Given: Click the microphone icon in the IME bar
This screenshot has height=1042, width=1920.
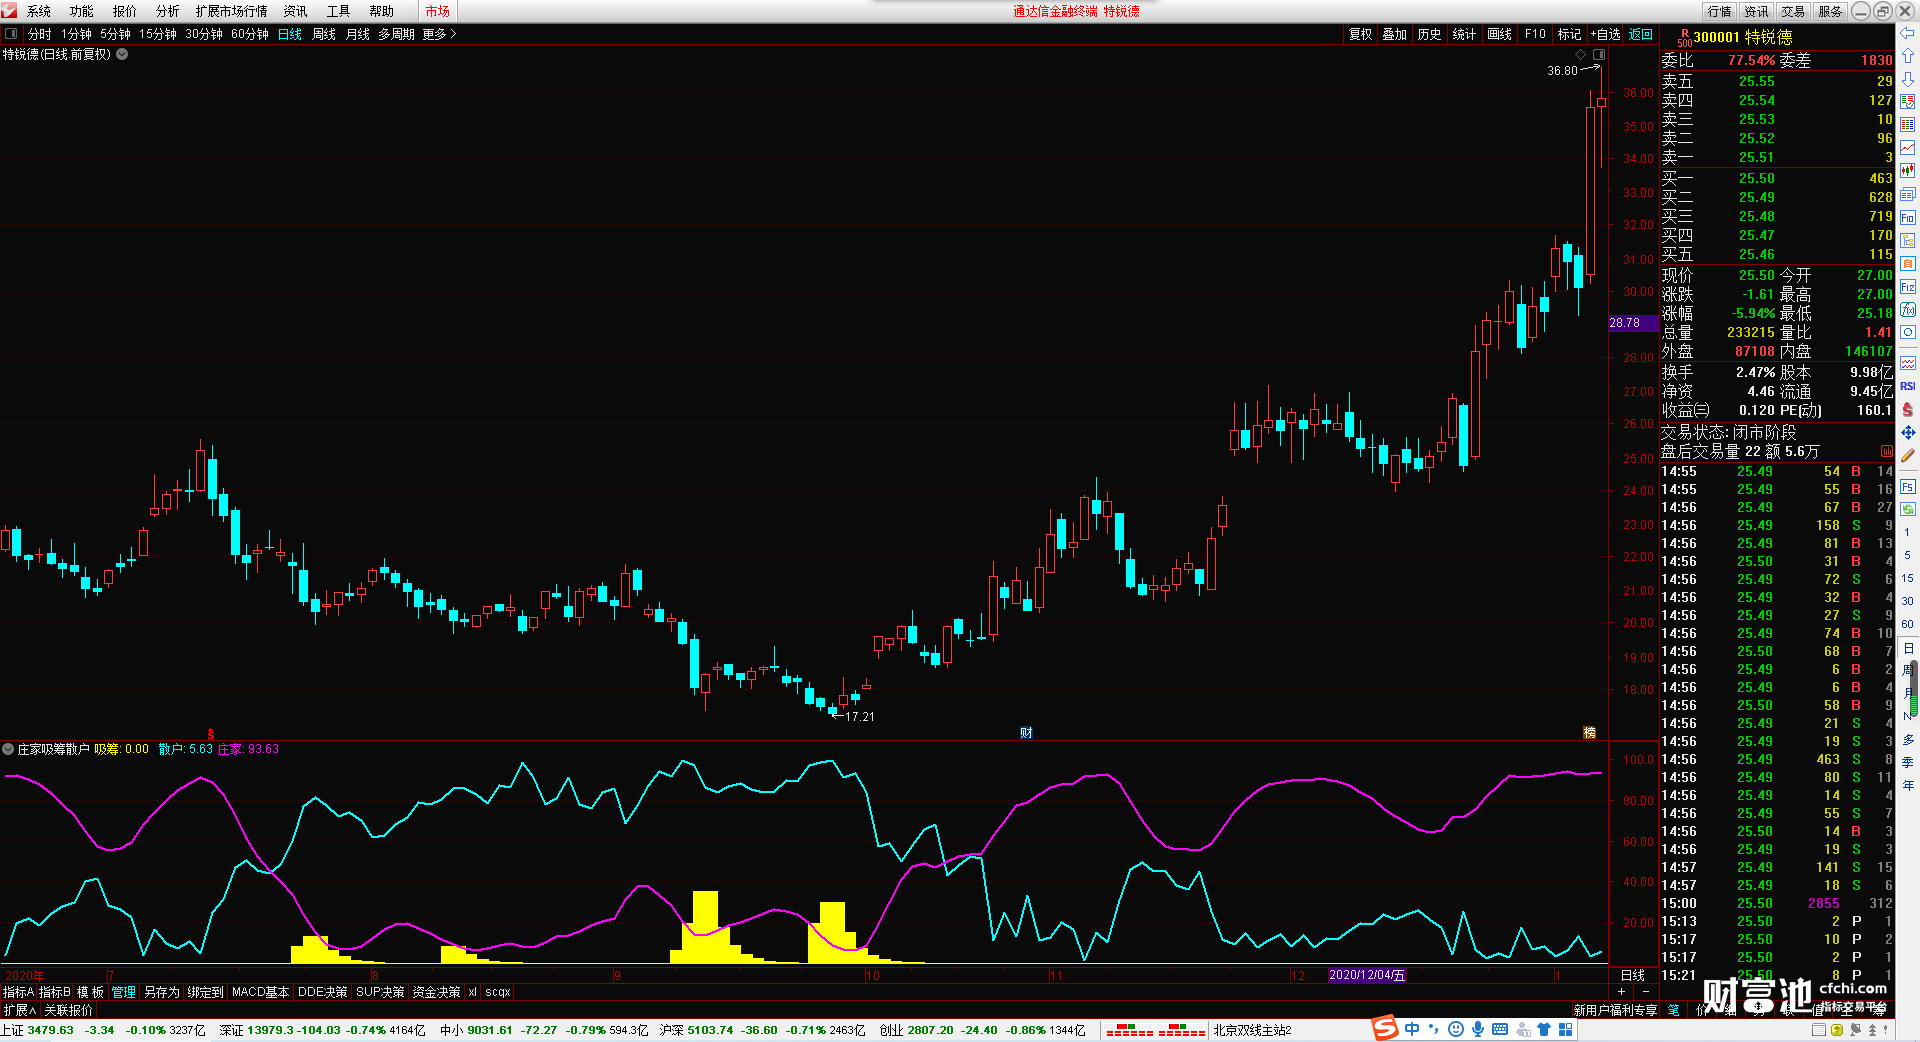Looking at the screenshot, I should 1477,1029.
